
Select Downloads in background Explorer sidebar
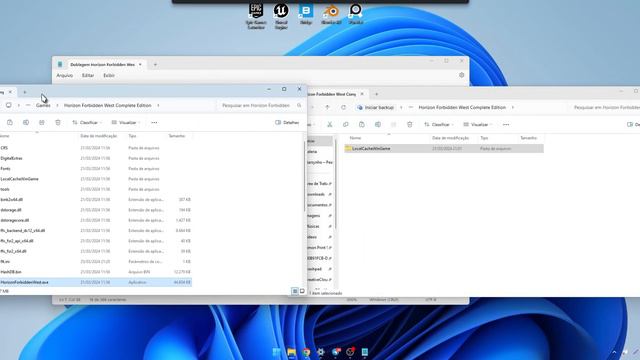tap(320, 194)
